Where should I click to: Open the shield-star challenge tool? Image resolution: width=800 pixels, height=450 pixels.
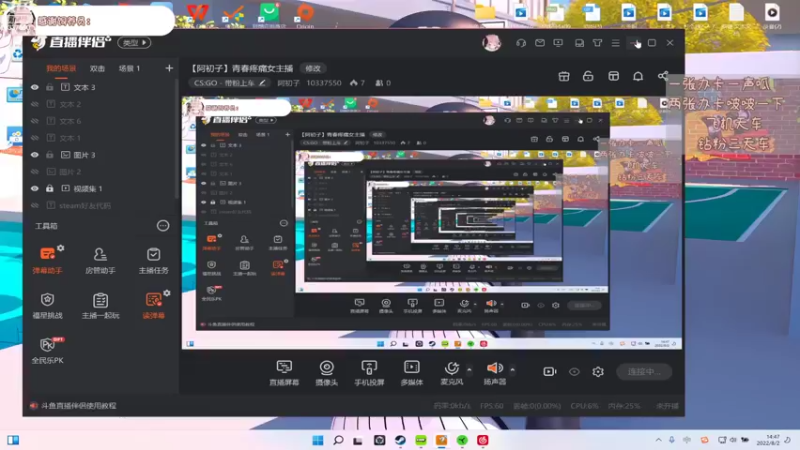pos(47,305)
